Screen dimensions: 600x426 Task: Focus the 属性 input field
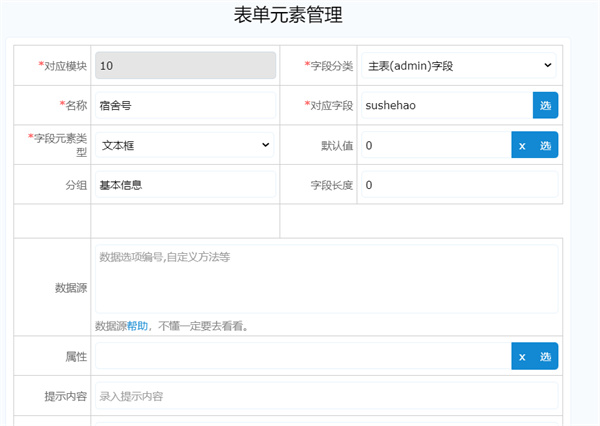click(303, 356)
